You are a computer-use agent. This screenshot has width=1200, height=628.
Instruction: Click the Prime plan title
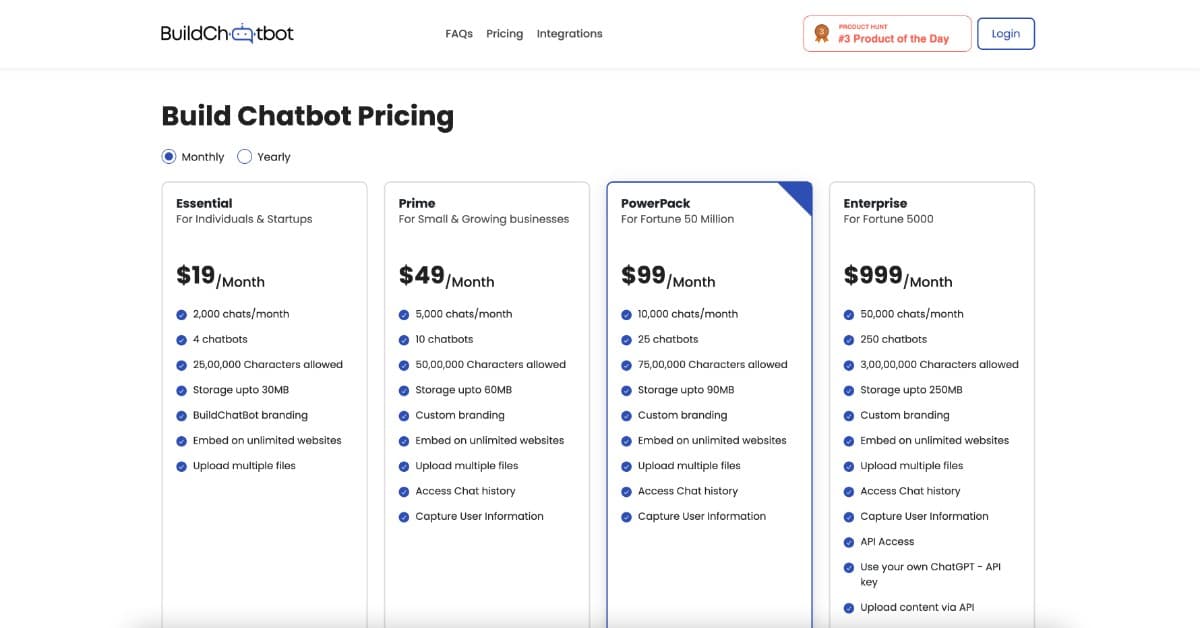click(x=417, y=203)
